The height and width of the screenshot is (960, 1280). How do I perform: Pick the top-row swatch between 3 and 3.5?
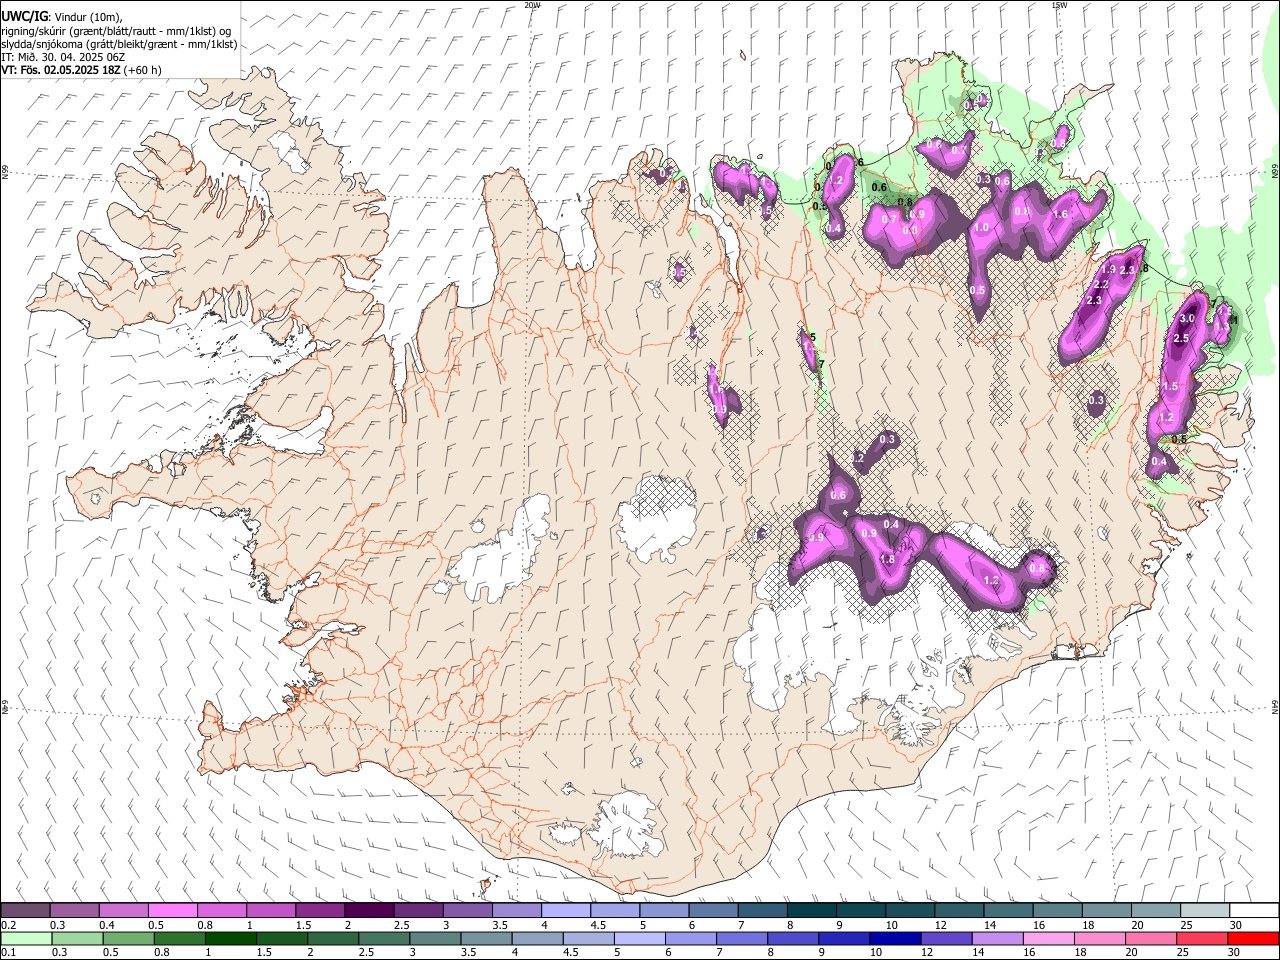[468, 910]
